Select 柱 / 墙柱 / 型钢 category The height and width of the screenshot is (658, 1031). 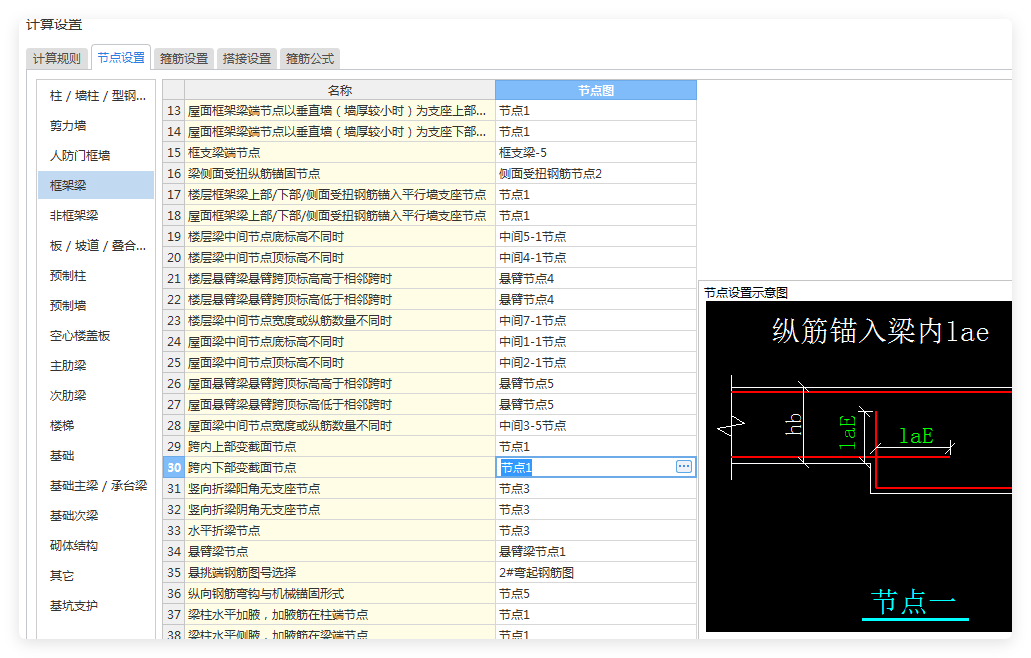tap(96, 96)
